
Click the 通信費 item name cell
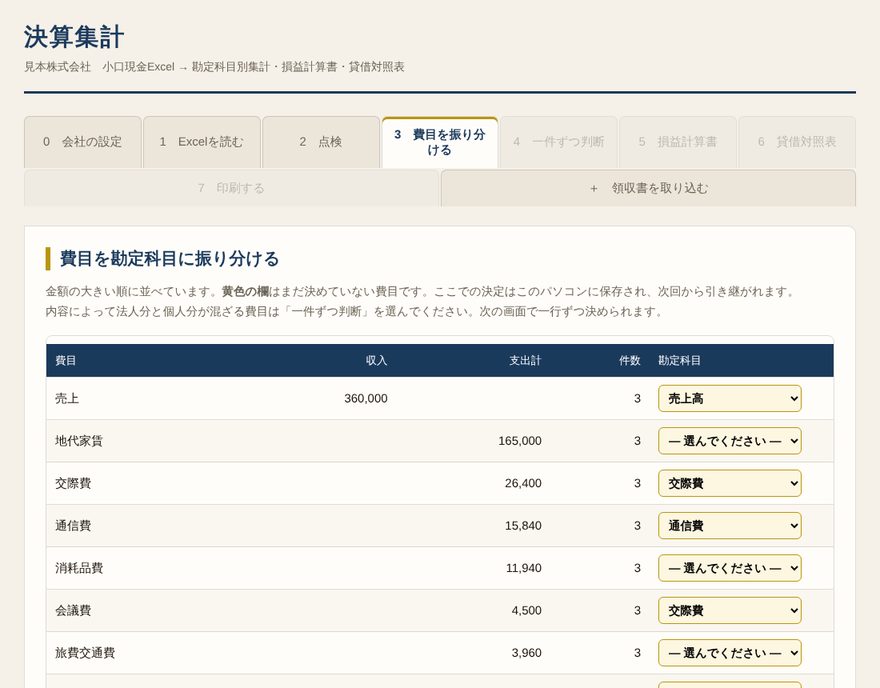pos(73,526)
